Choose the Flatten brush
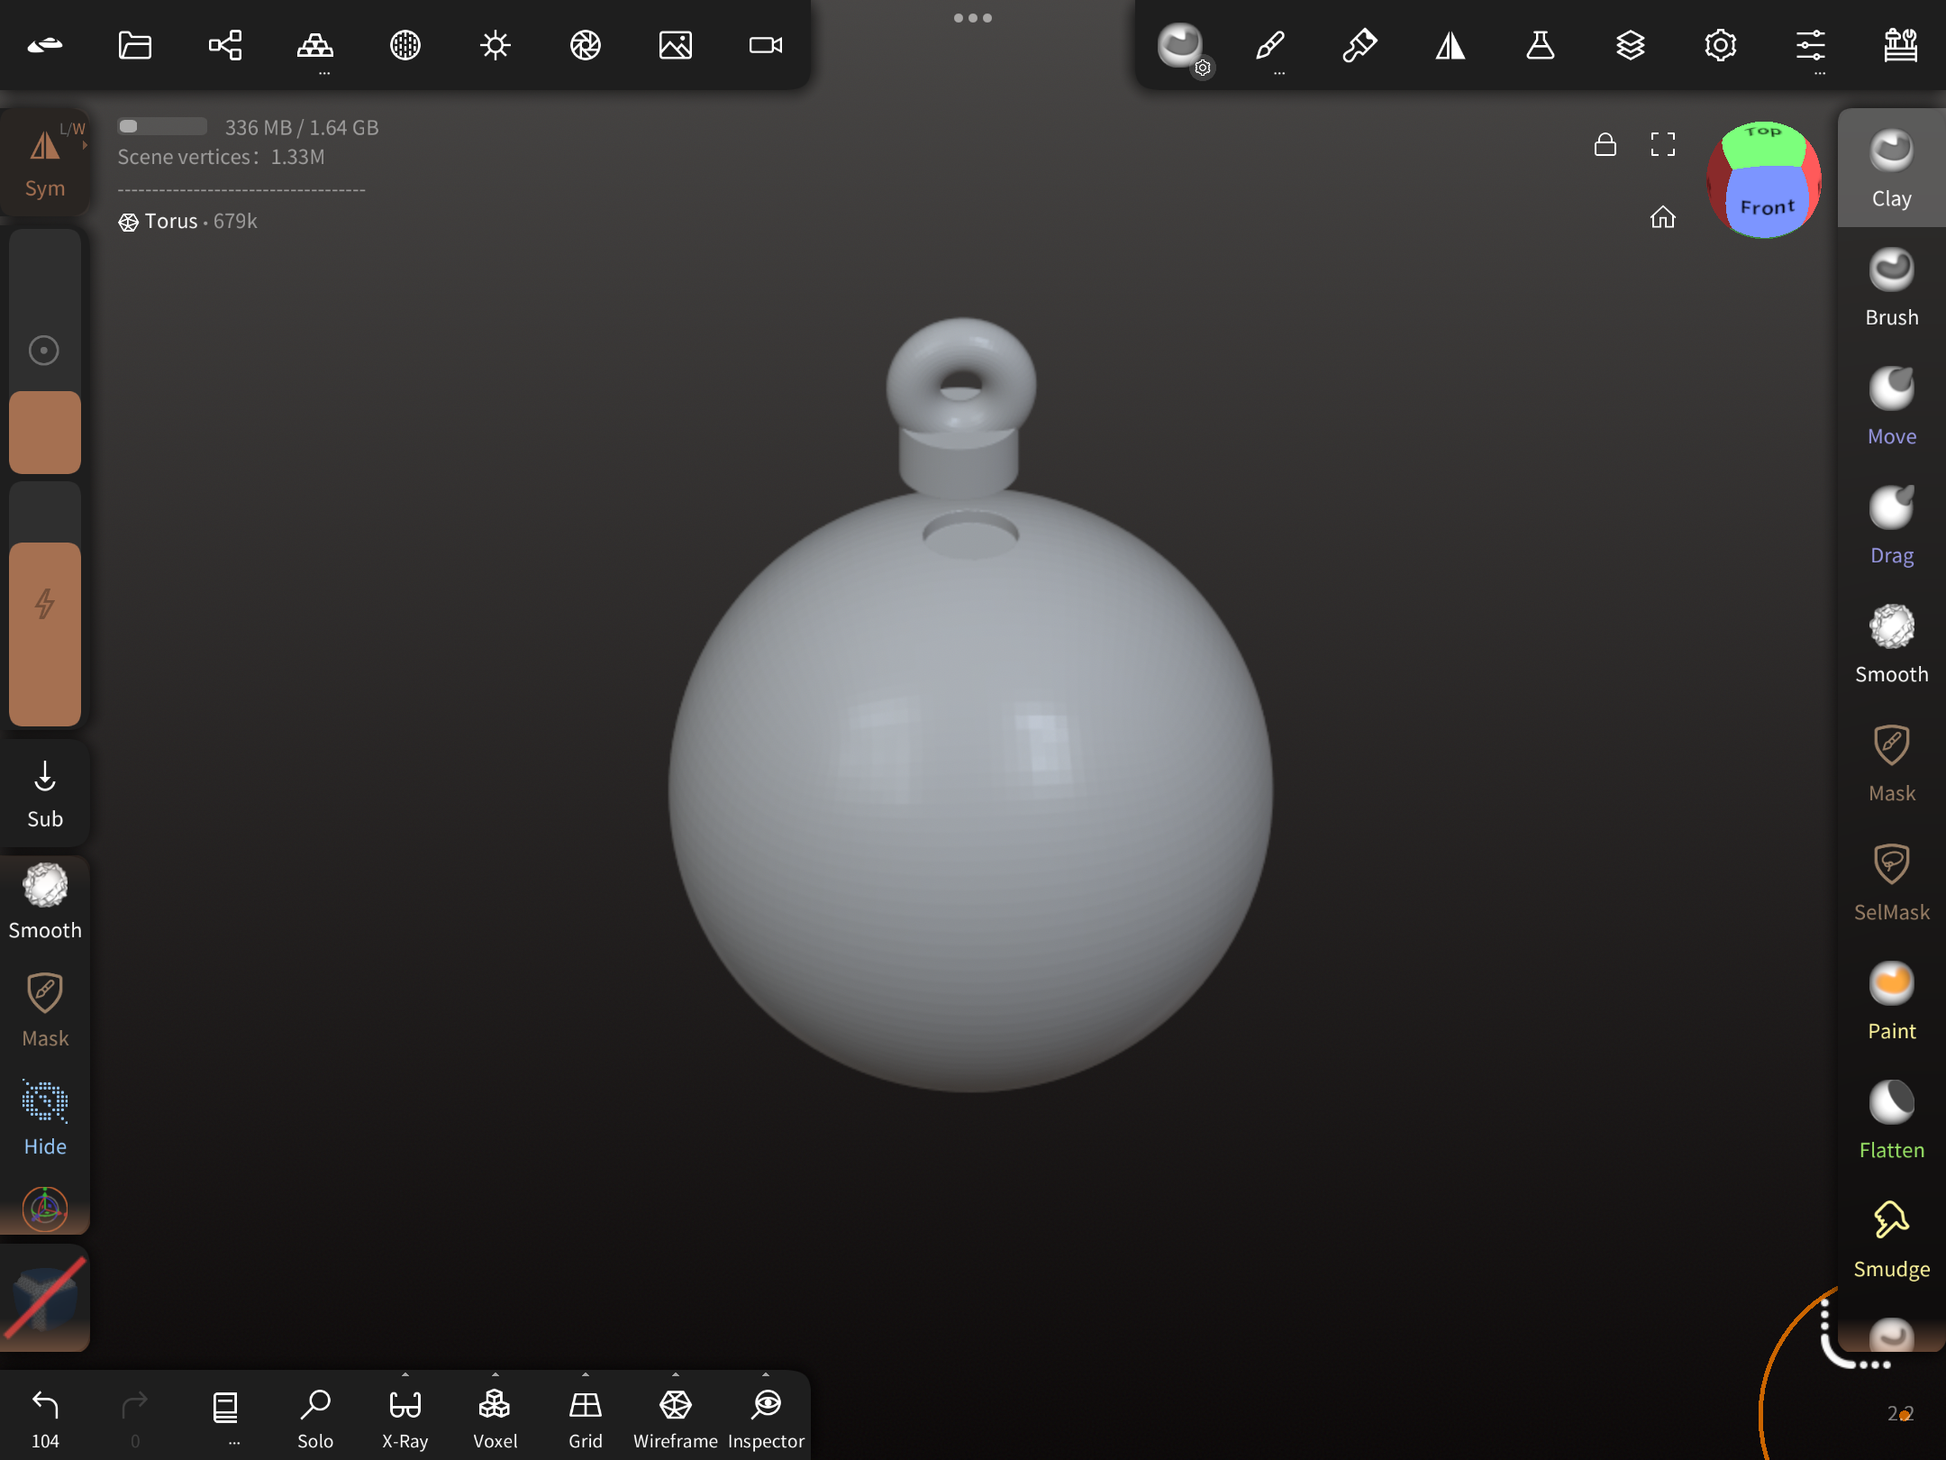The width and height of the screenshot is (1946, 1460). pyautogui.click(x=1890, y=1119)
